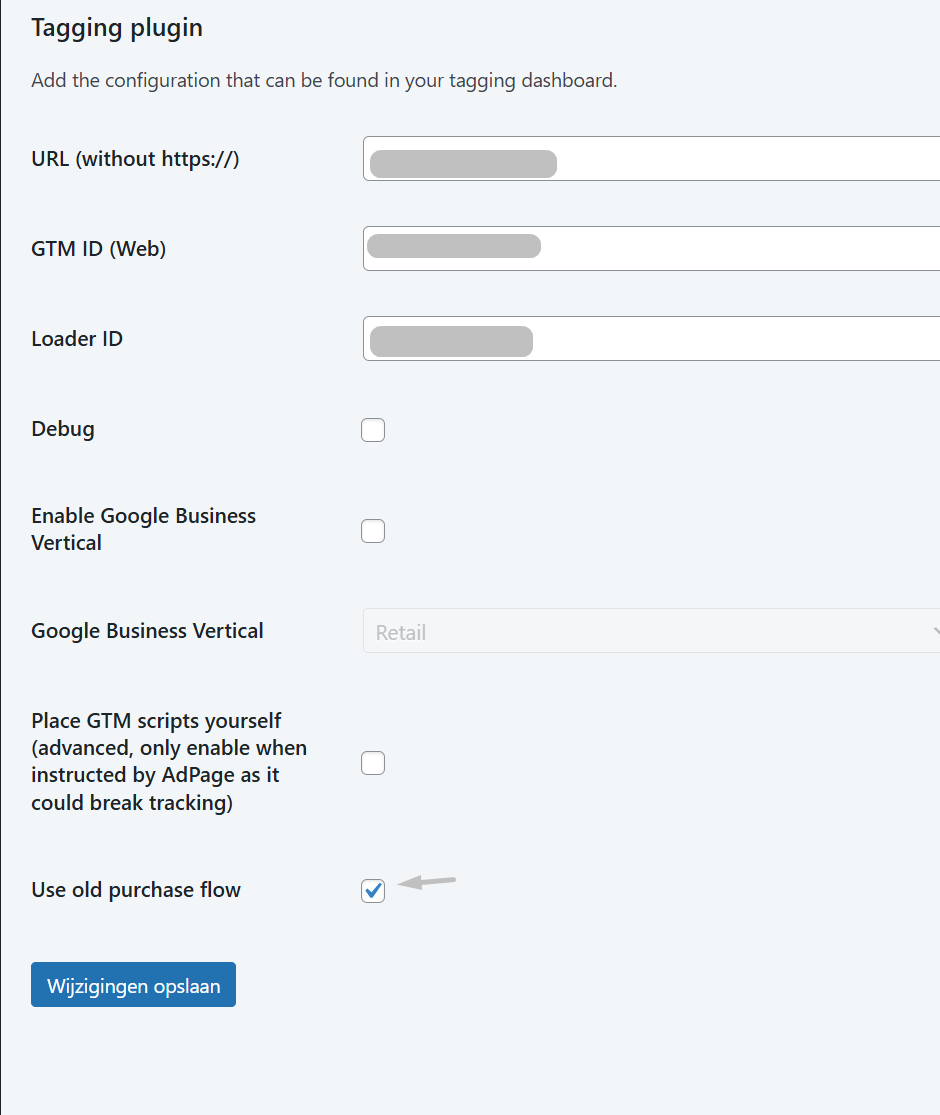Screen dimensions: 940x1115
Task: Click the 'Tagging plugin' heading
Action: click(117, 28)
